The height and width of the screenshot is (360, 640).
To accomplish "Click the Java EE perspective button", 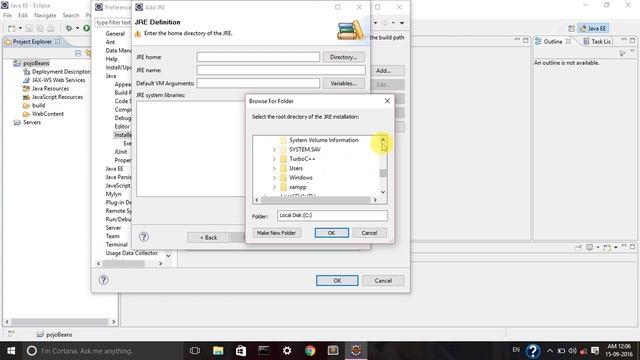I will (593, 28).
